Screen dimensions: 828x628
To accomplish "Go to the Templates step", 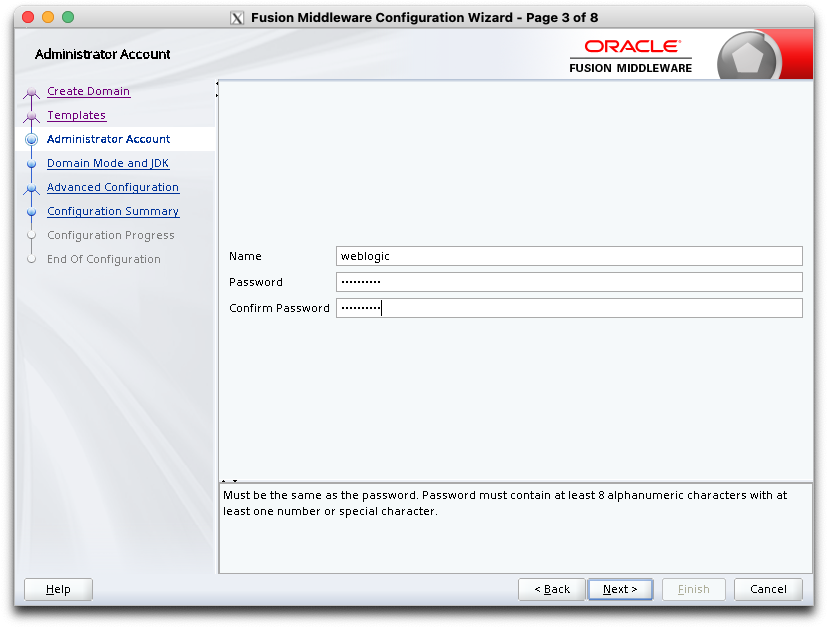I will (77, 115).
